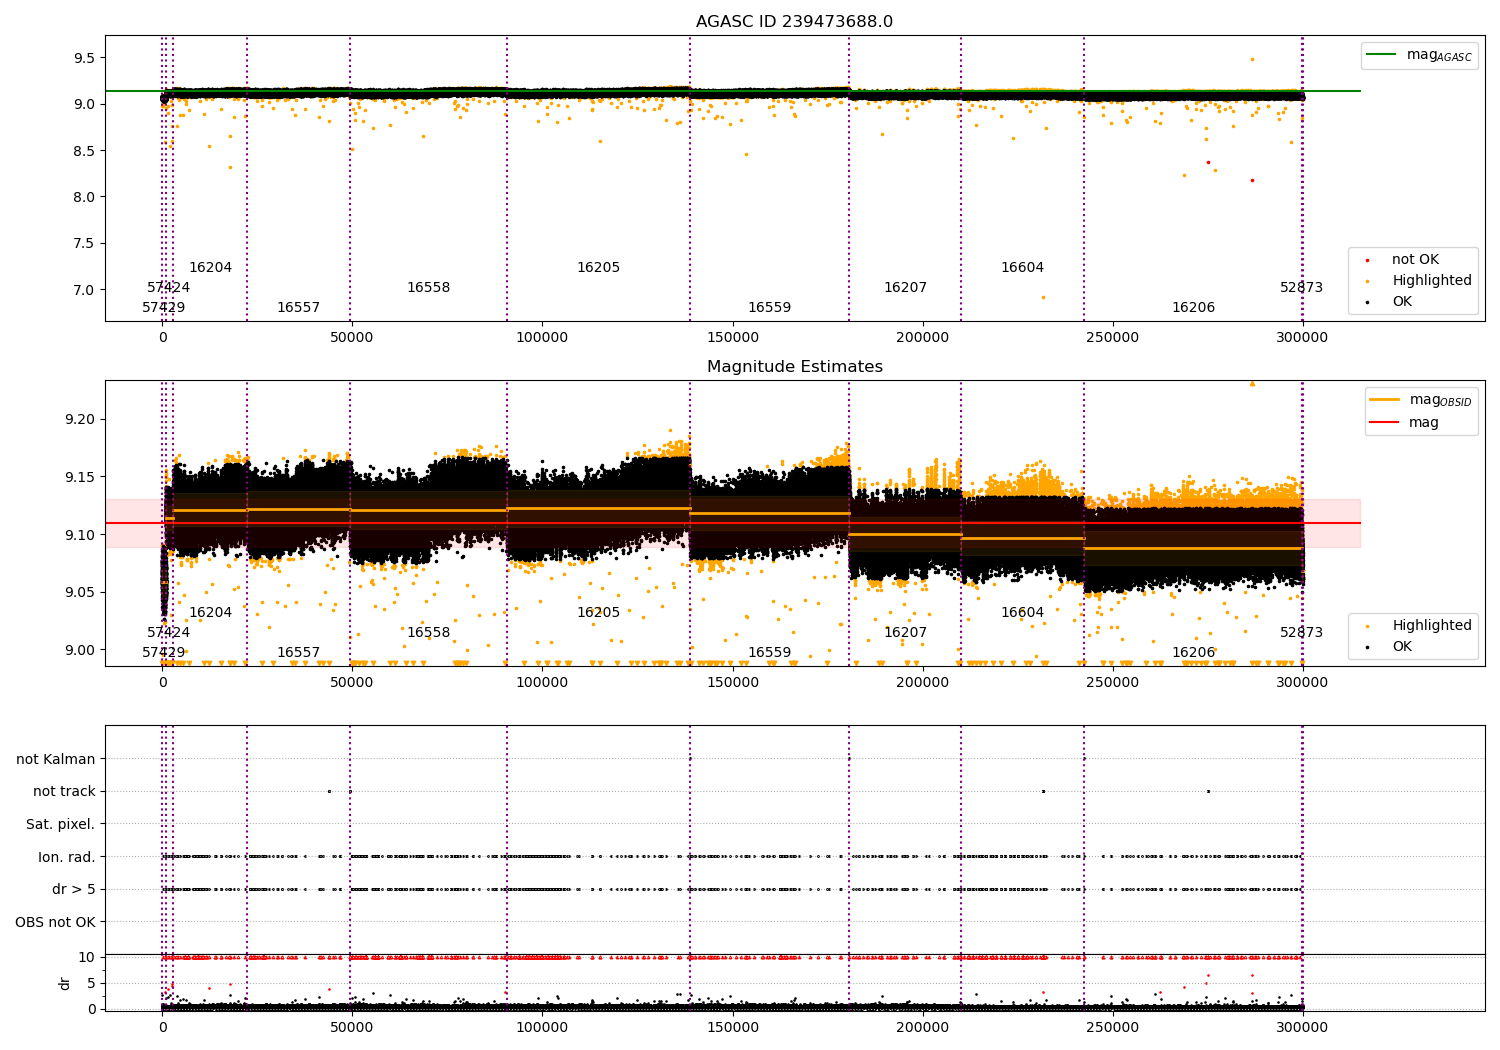
Task: Click OBSID label 16206 in the AGASC plot
Action: point(1193,308)
